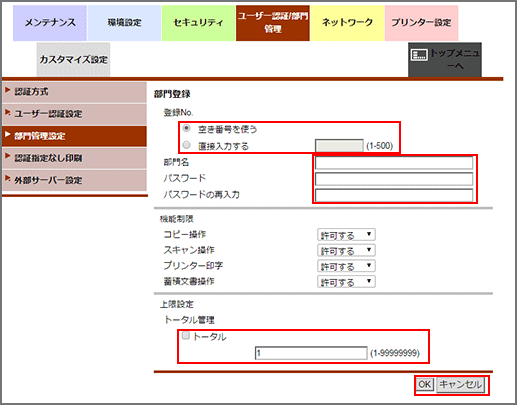517x405 pixels.
Task: Click the arrow icon beside 認証方式
Action: [x=8, y=90]
